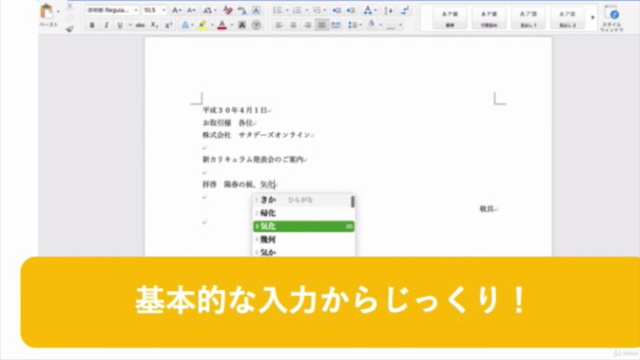Open the Paste options arrow

point(58,11)
